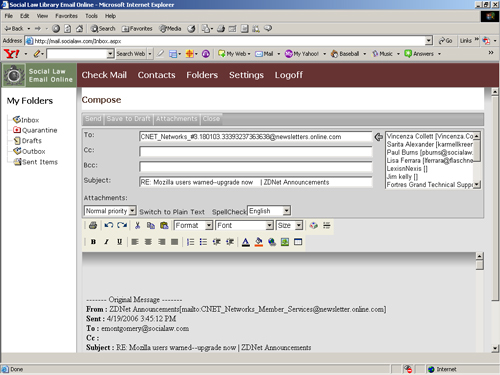Screen dimensions: 500x375
Task: Click the undo arrow icon
Action: 109,226
